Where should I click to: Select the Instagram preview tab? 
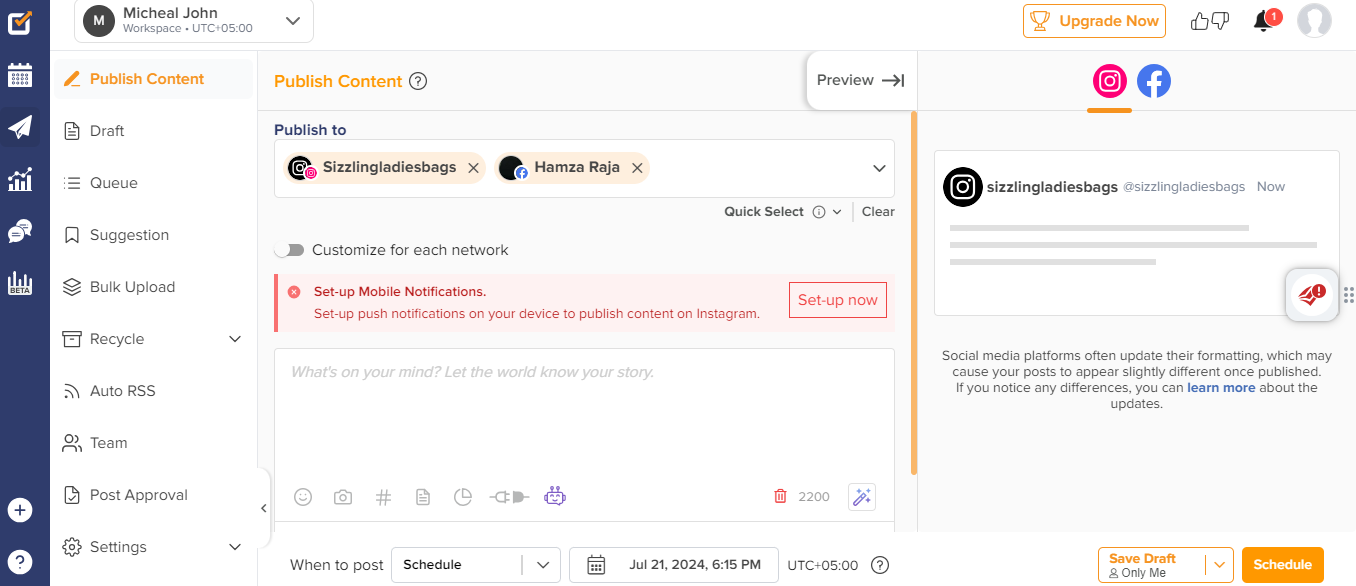pyautogui.click(x=1109, y=81)
